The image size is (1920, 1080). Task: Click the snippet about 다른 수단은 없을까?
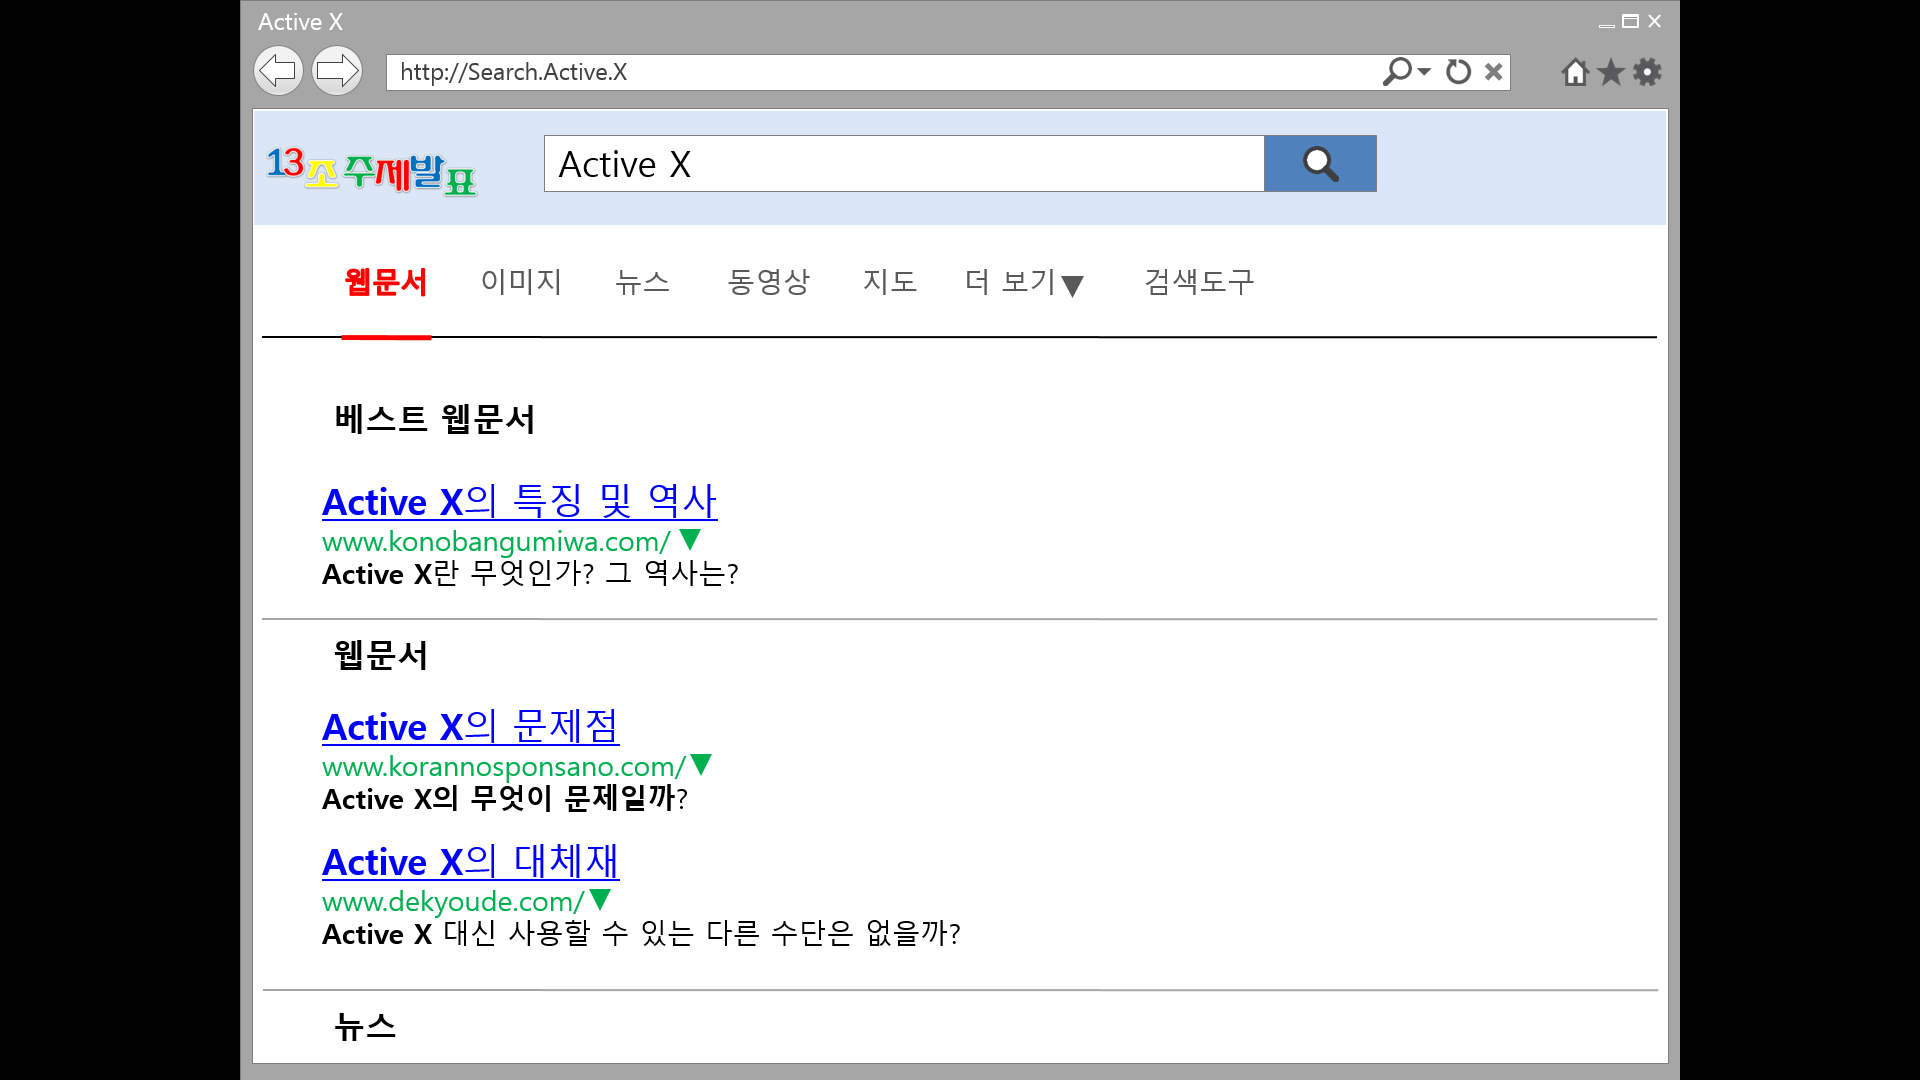click(641, 934)
